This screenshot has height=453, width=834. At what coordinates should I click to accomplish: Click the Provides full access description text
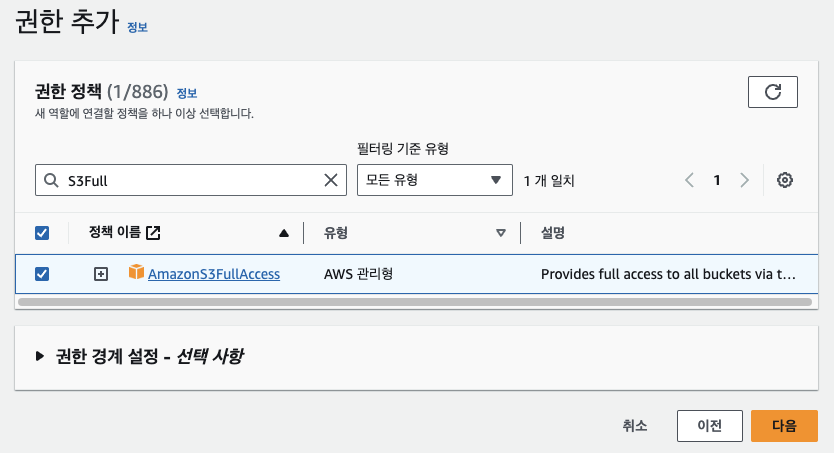pyautogui.click(x=668, y=274)
